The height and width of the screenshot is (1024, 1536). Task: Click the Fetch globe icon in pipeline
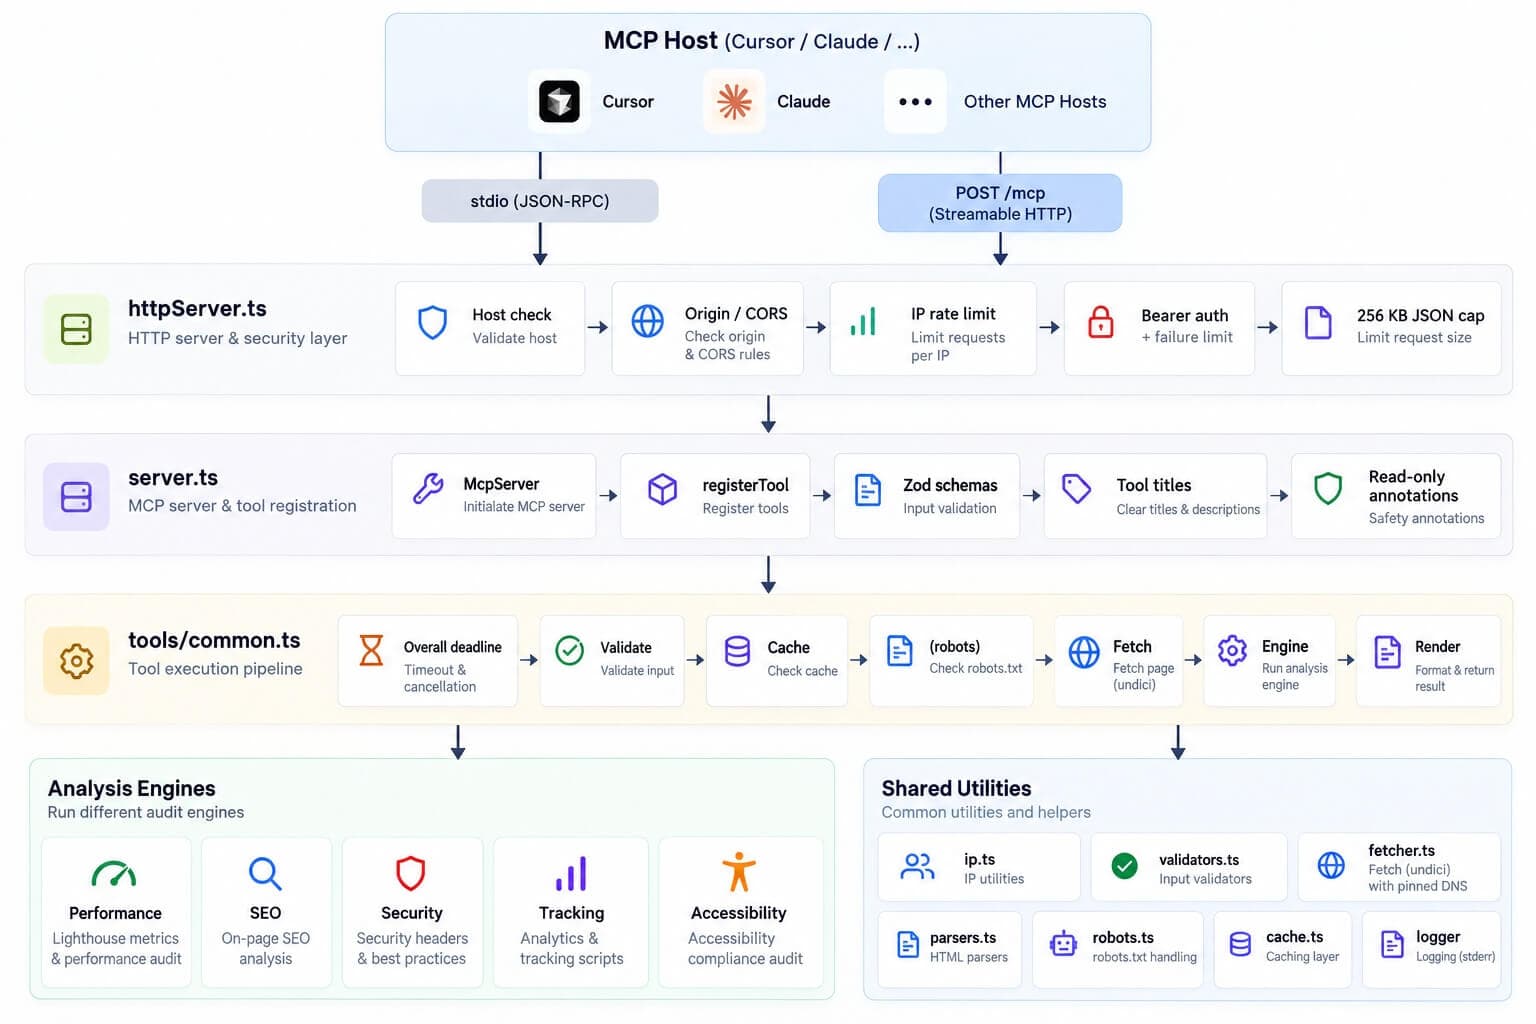[1084, 652]
